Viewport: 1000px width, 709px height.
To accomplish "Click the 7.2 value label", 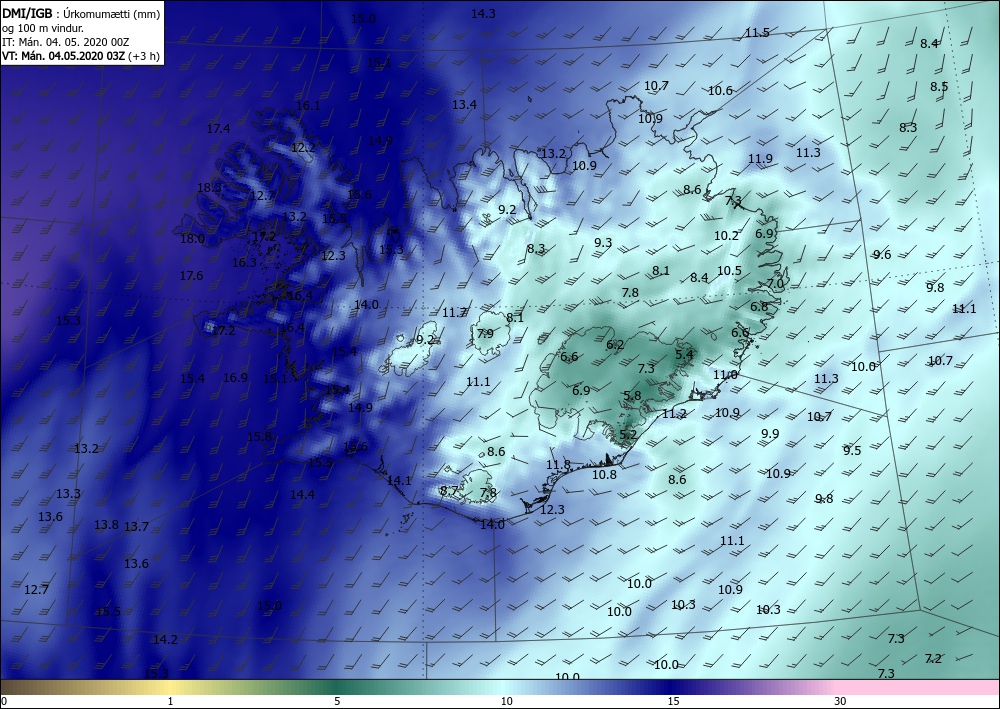I will pyautogui.click(x=933, y=658).
